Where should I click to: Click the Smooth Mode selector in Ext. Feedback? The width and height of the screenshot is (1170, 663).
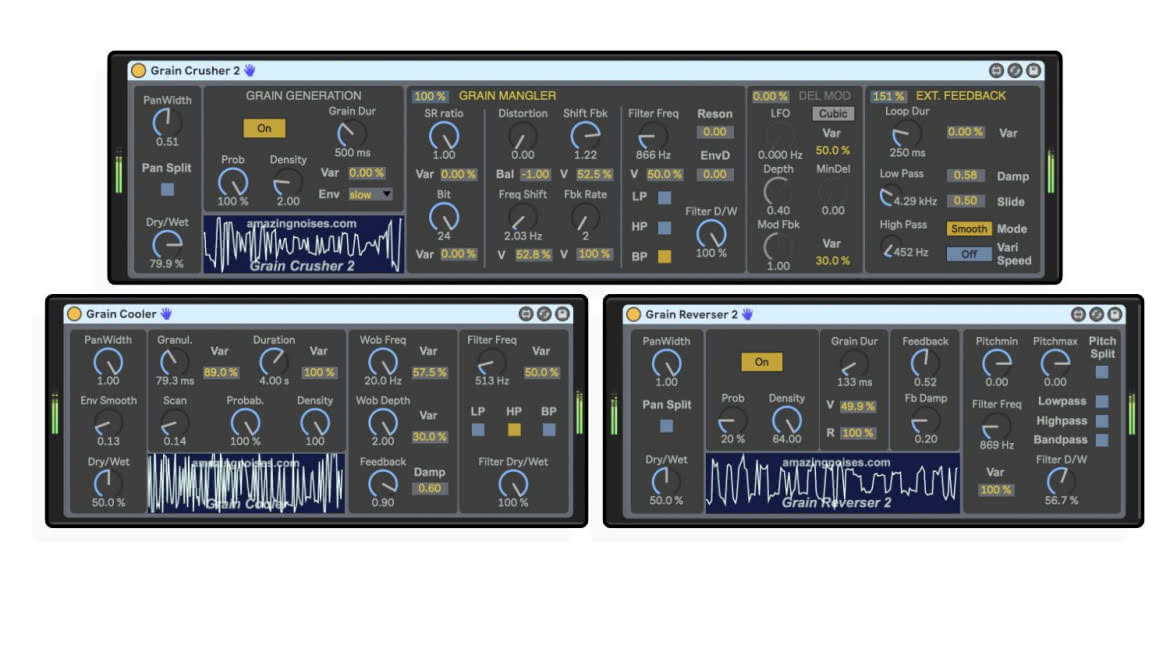[x=969, y=229]
